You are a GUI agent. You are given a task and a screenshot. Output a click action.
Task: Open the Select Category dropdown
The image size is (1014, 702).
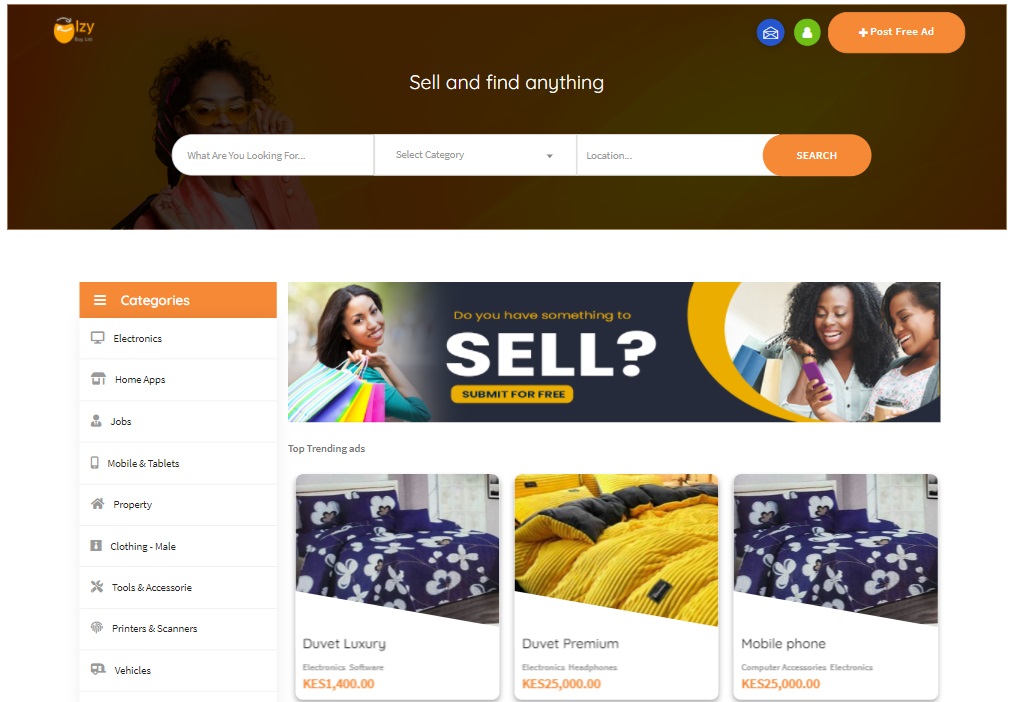pos(475,155)
